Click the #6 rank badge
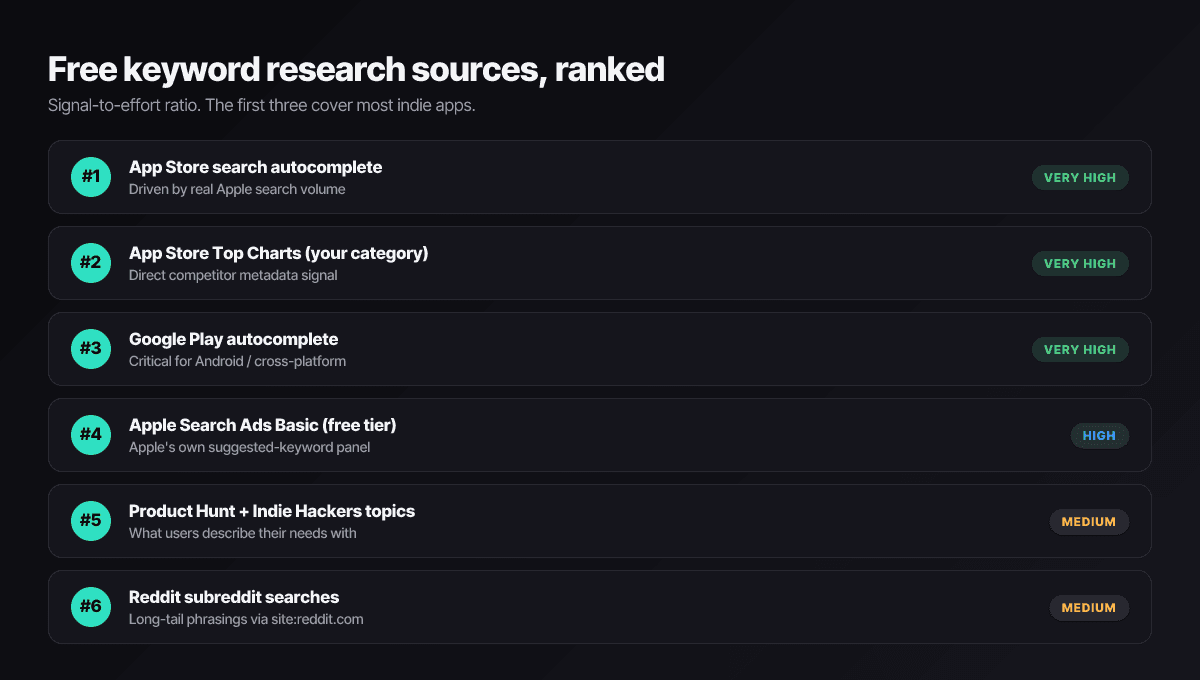 click(x=91, y=607)
